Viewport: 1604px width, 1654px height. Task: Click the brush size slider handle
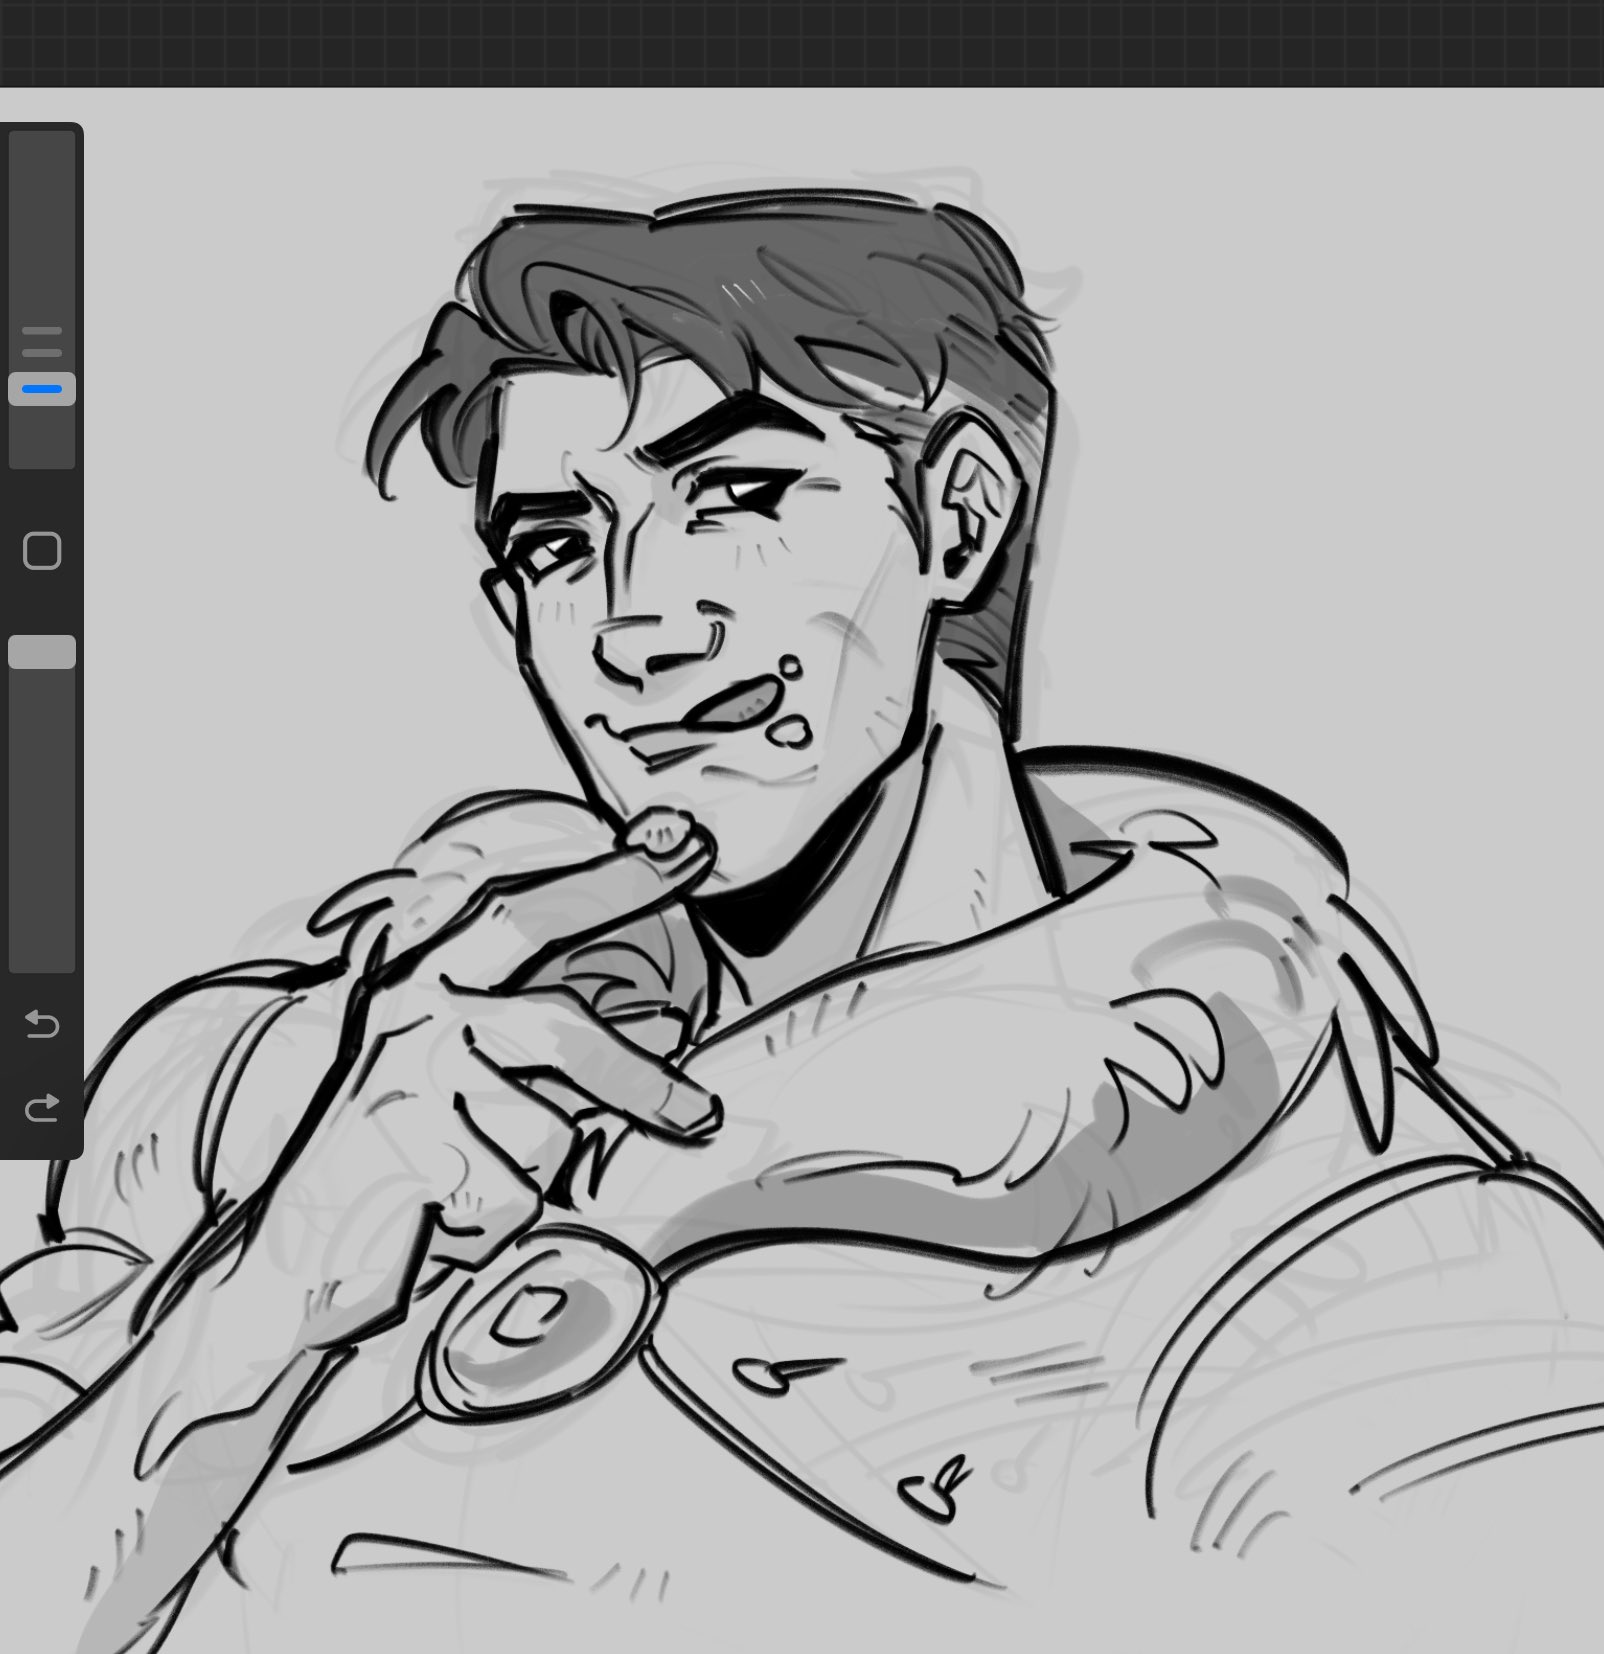(42, 389)
